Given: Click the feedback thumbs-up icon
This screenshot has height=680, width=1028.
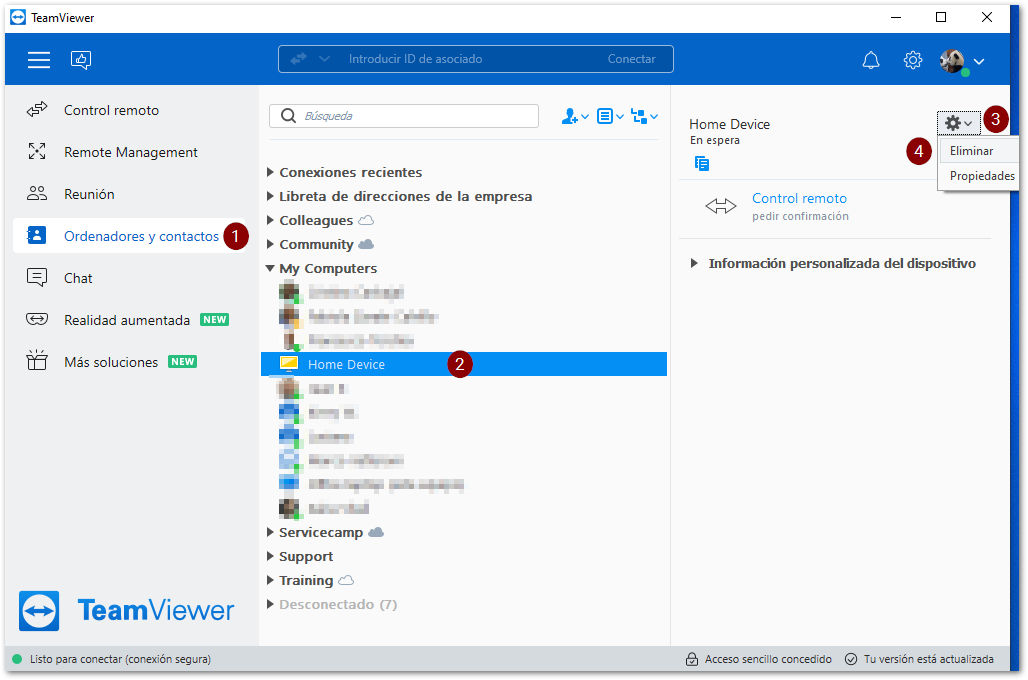Looking at the screenshot, I should click(81, 60).
